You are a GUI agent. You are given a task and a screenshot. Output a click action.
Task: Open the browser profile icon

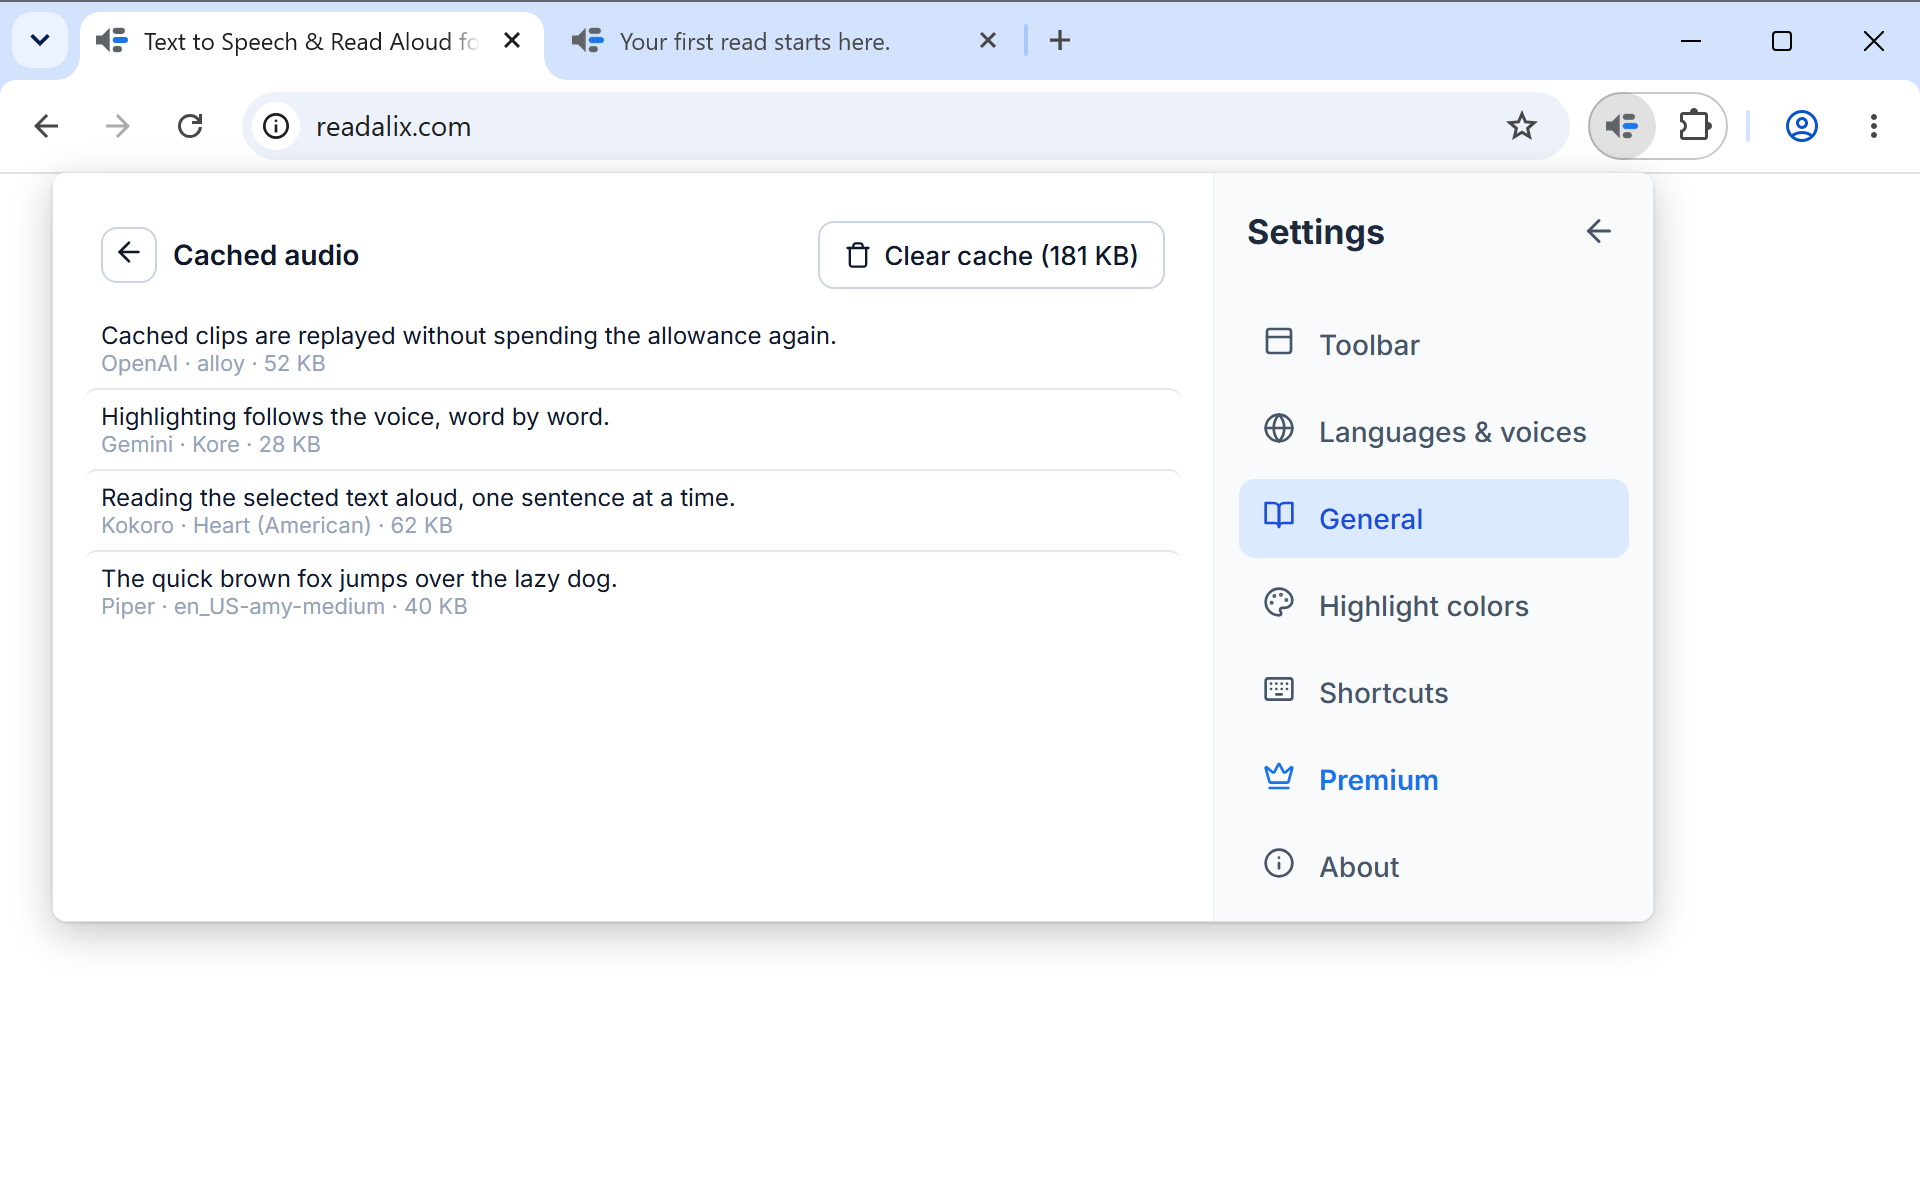(x=1802, y=126)
